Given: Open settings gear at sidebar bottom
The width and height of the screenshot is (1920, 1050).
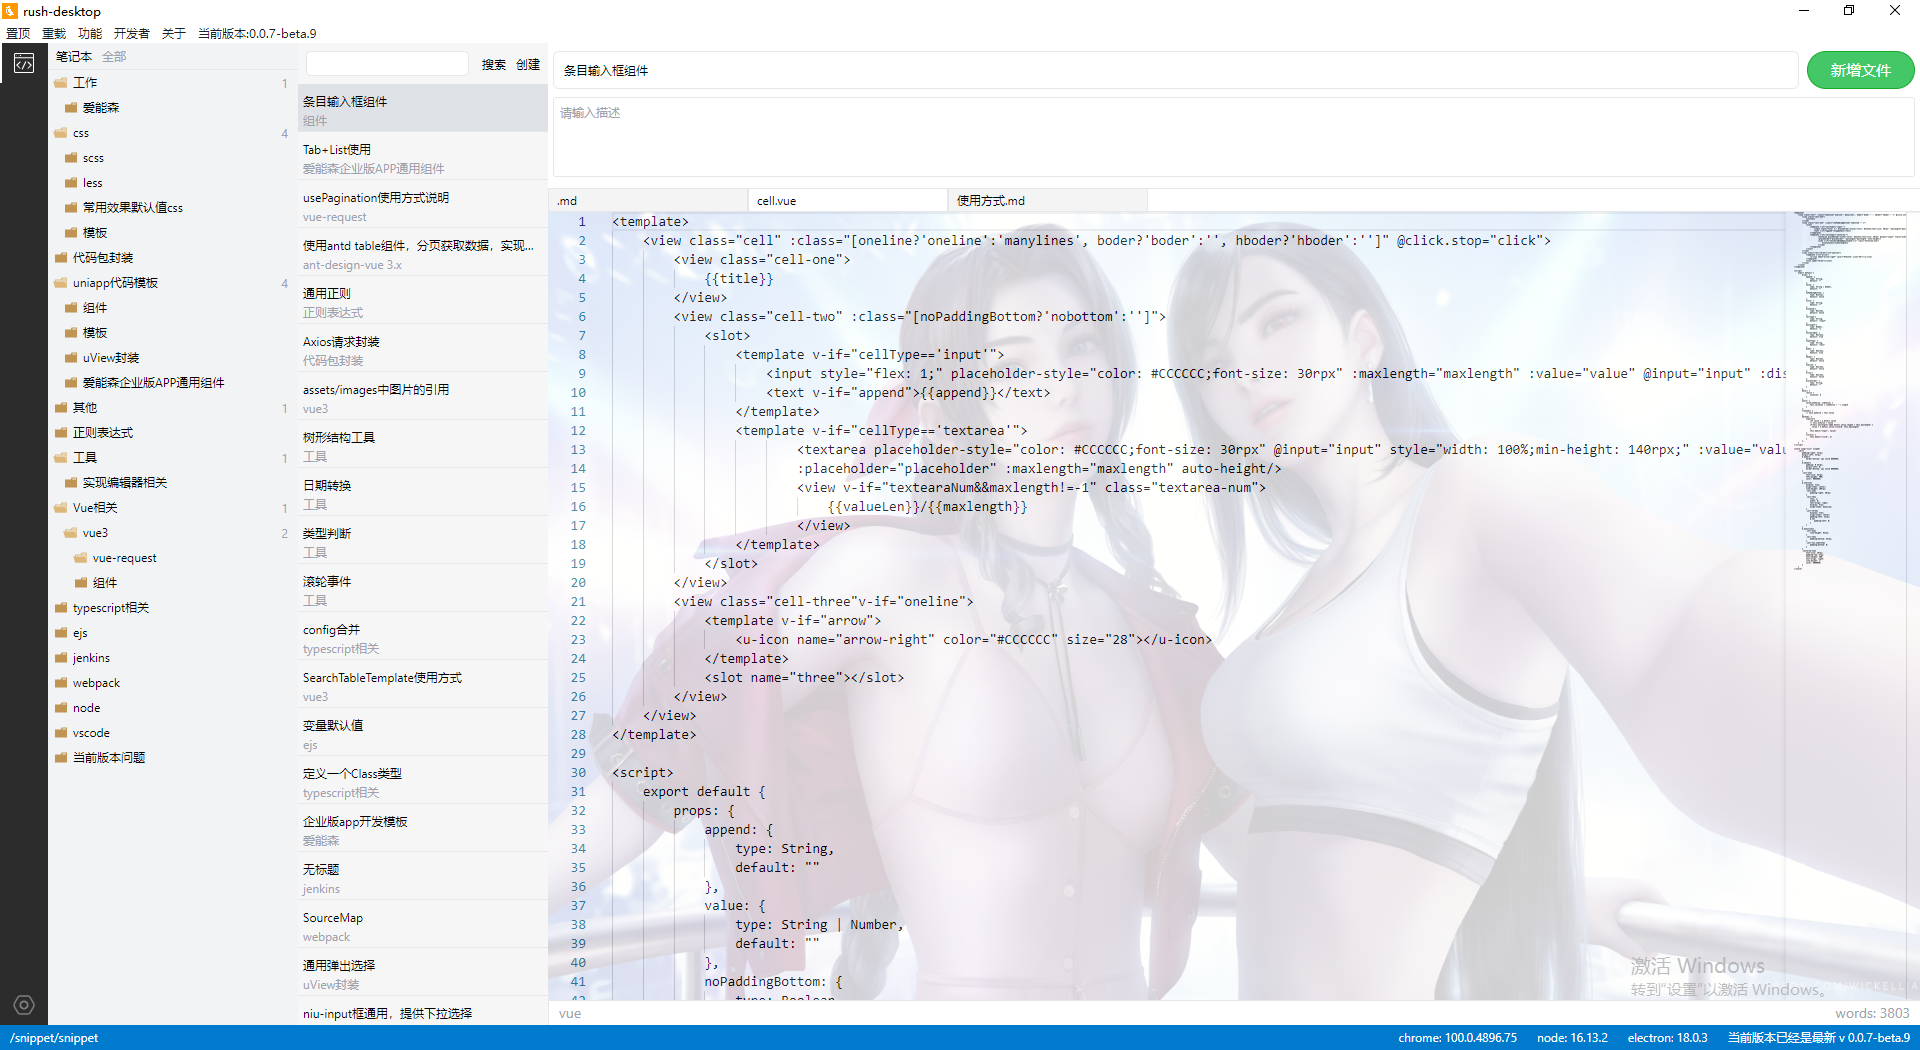Looking at the screenshot, I should coord(24,1005).
